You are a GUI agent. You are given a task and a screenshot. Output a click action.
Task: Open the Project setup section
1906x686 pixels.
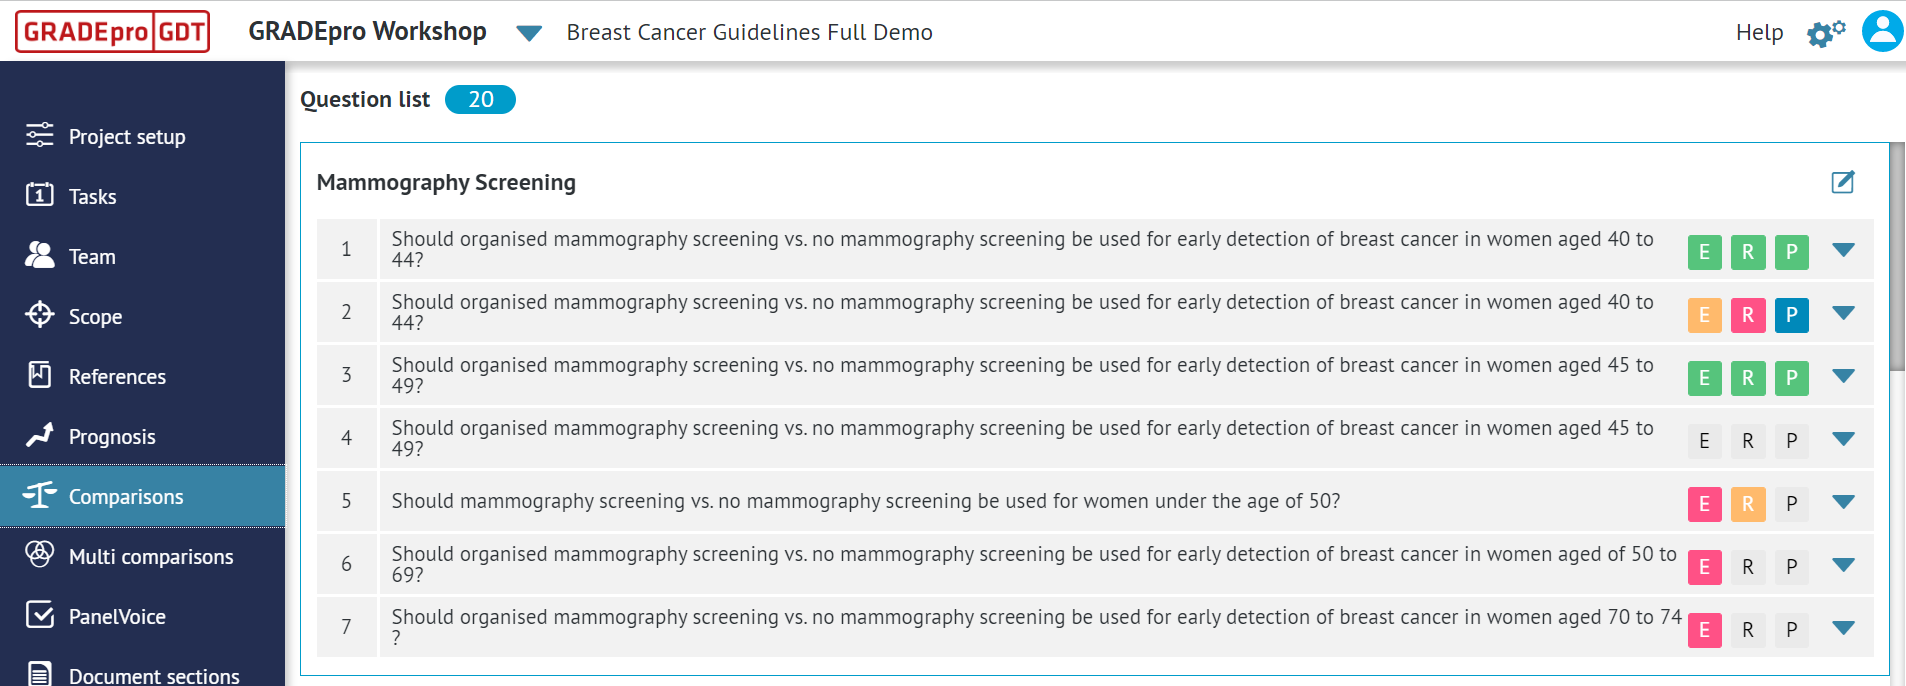point(127,136)
